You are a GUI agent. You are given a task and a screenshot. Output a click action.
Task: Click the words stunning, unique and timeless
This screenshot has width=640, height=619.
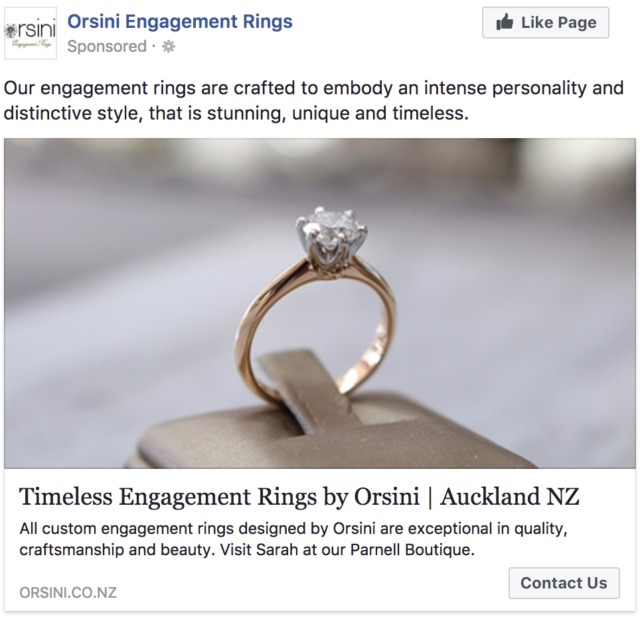coord(338,113)
